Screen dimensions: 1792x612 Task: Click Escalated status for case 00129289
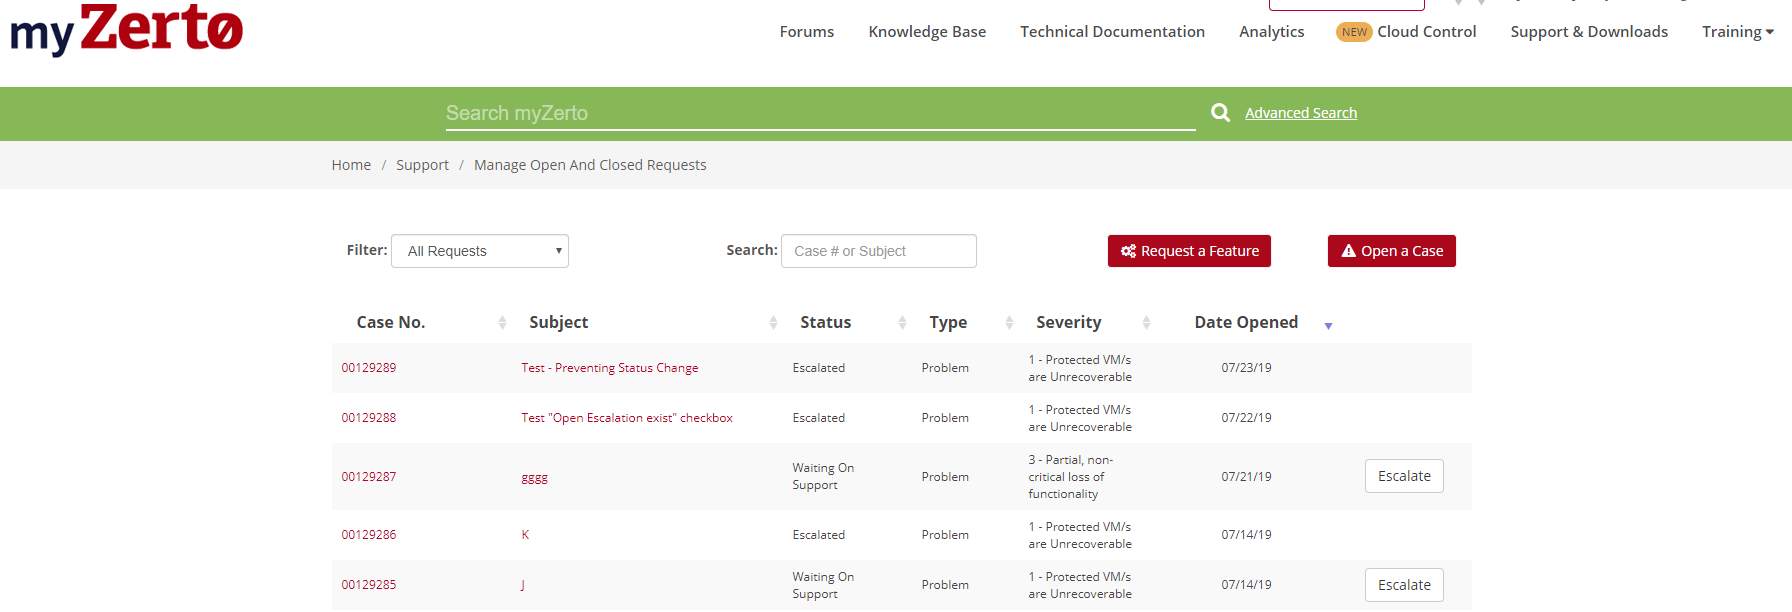pos(819,368)
